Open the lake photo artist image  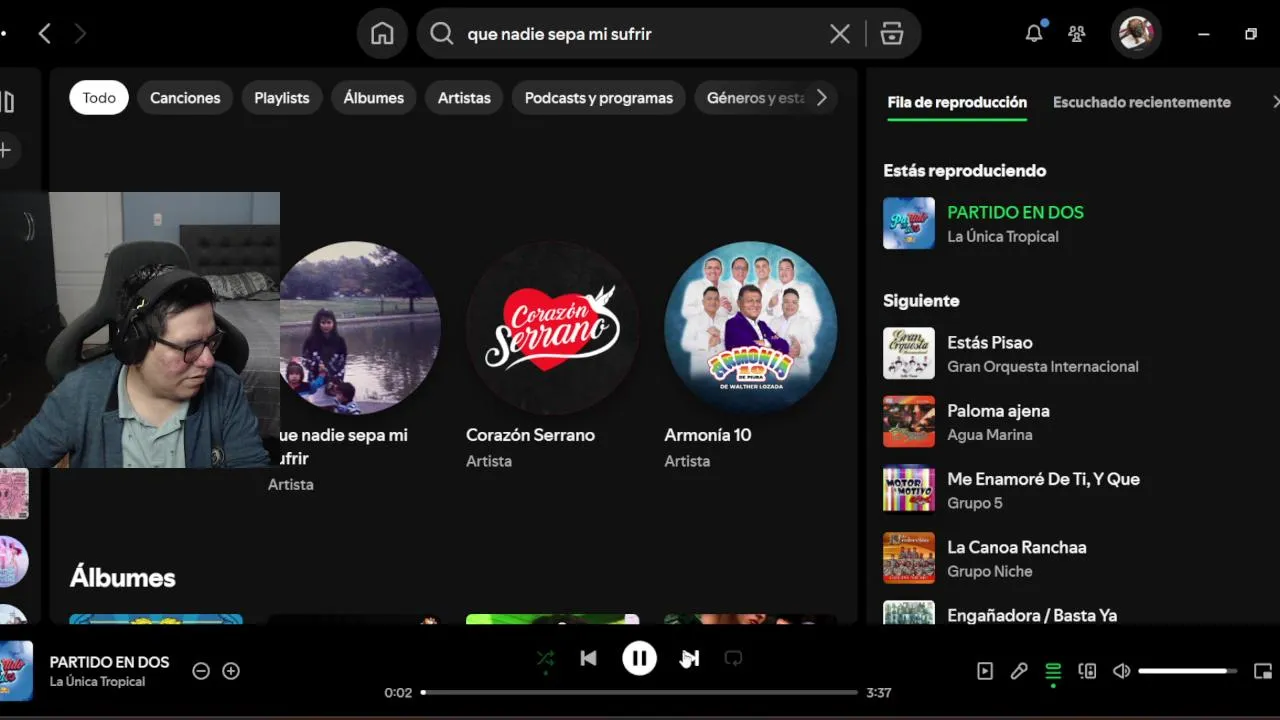360,328
